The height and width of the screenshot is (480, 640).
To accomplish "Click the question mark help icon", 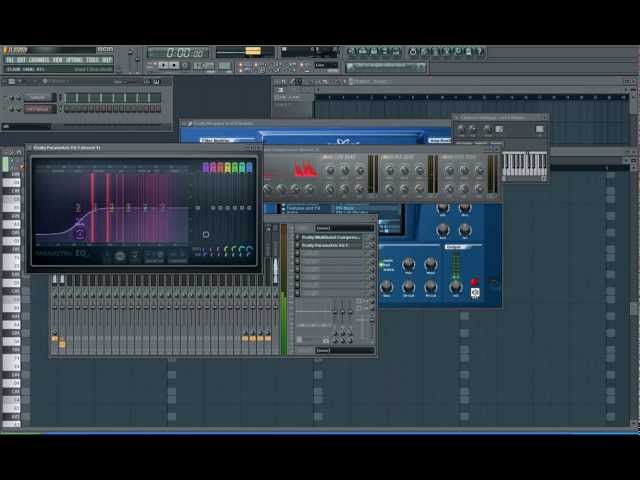I will (x=480, y=52).
